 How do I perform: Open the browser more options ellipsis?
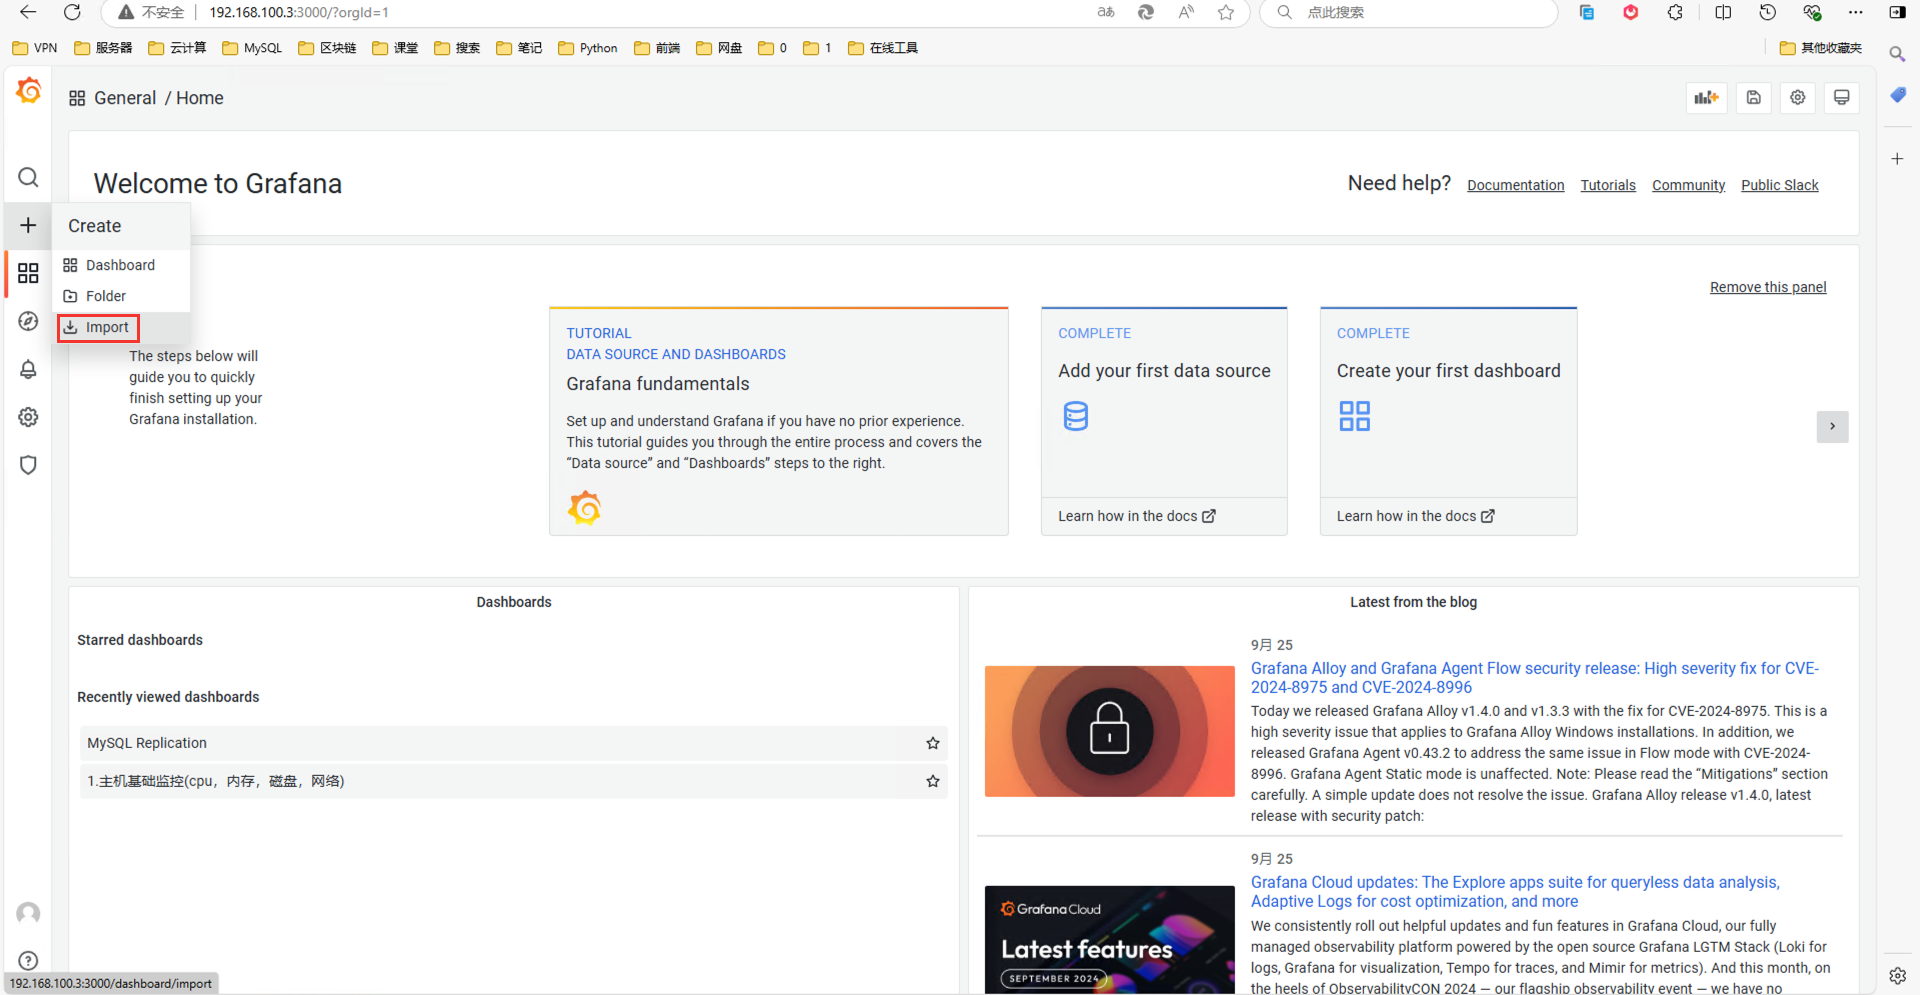pyautogui.click(x=1856, y=12)
